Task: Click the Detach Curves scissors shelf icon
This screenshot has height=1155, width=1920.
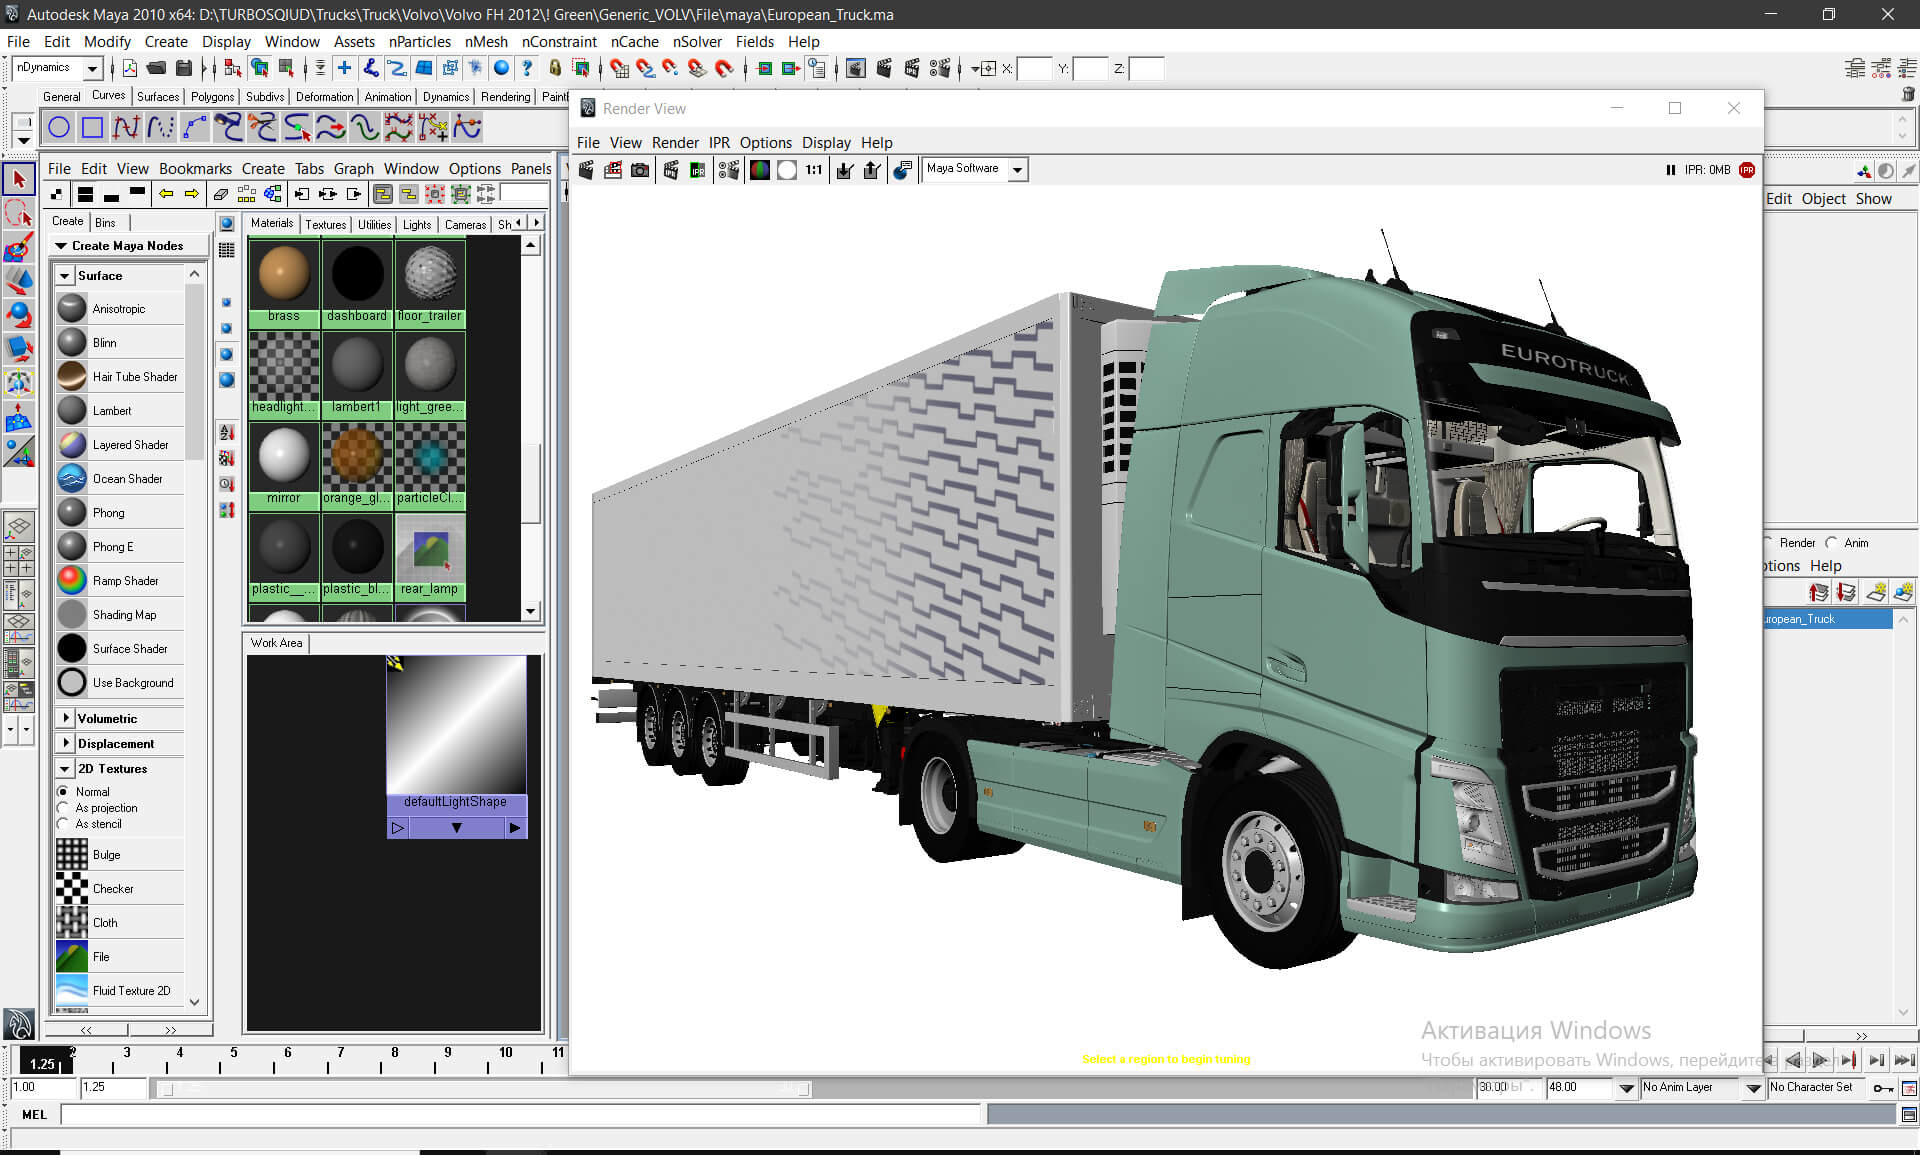Action: (263, 127)
